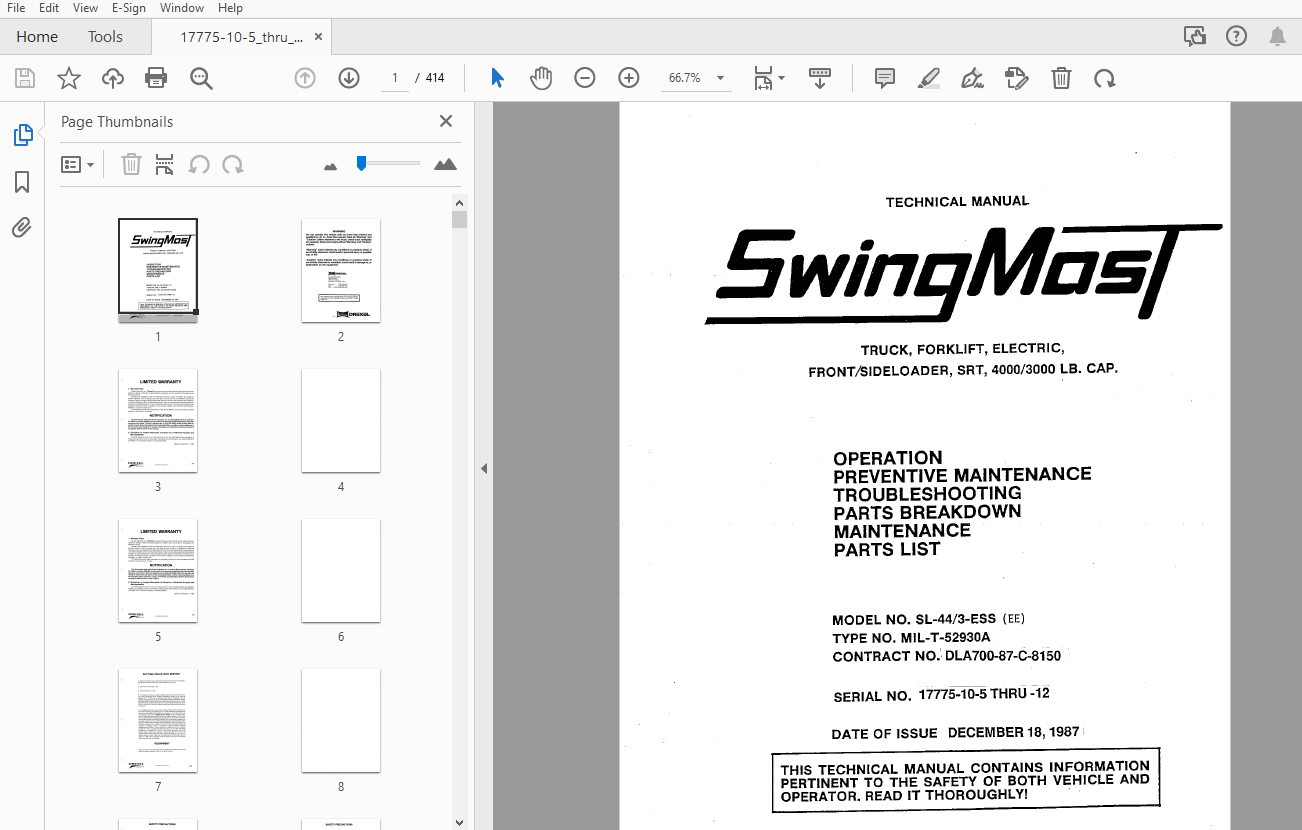The height and width of the screenshot is (830, 1302).
Task: Click thumbnails scrollbar up arrow
Action: [459, 202]
